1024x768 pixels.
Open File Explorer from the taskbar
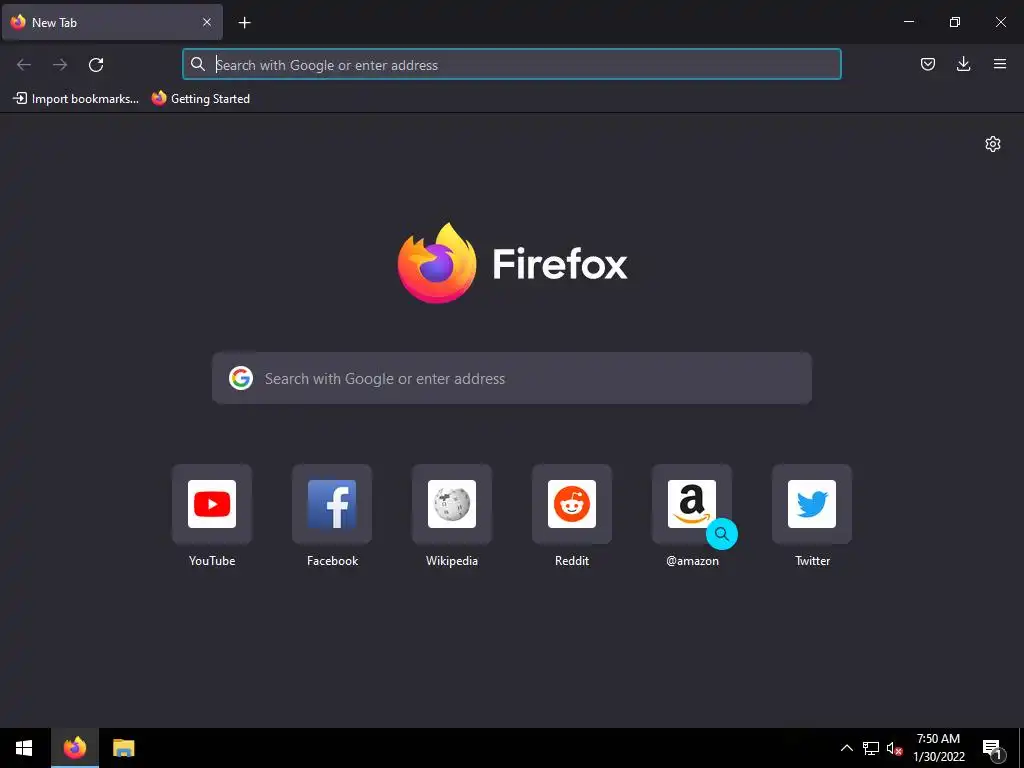coord(123,748)
